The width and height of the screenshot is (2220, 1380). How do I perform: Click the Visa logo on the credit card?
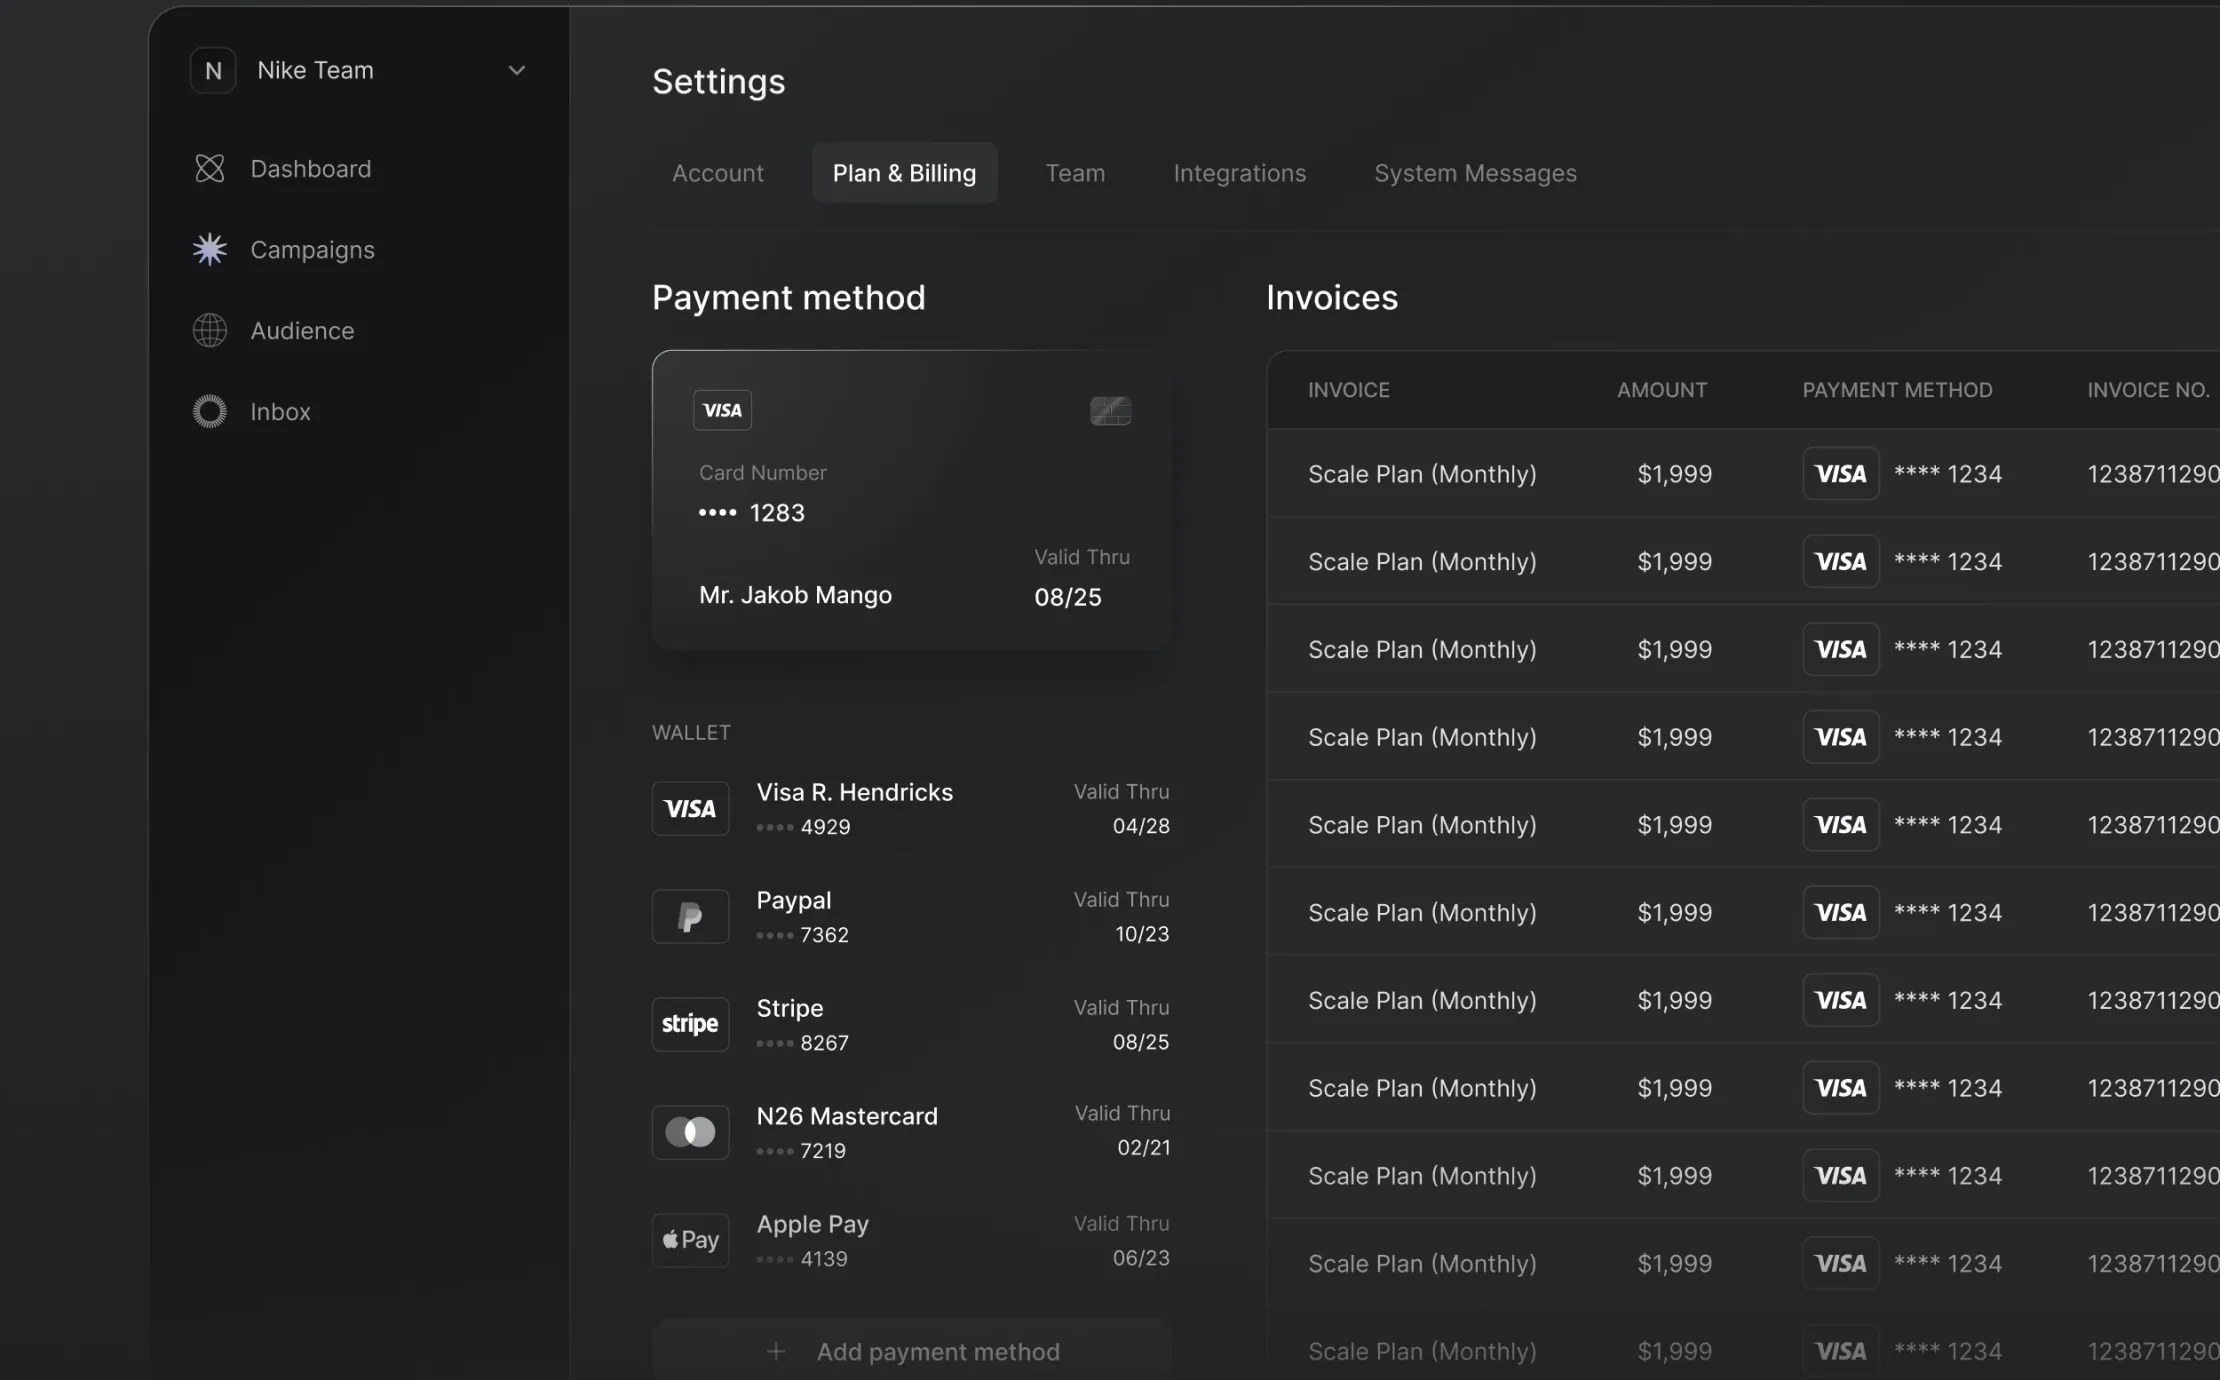pos(722,410)
